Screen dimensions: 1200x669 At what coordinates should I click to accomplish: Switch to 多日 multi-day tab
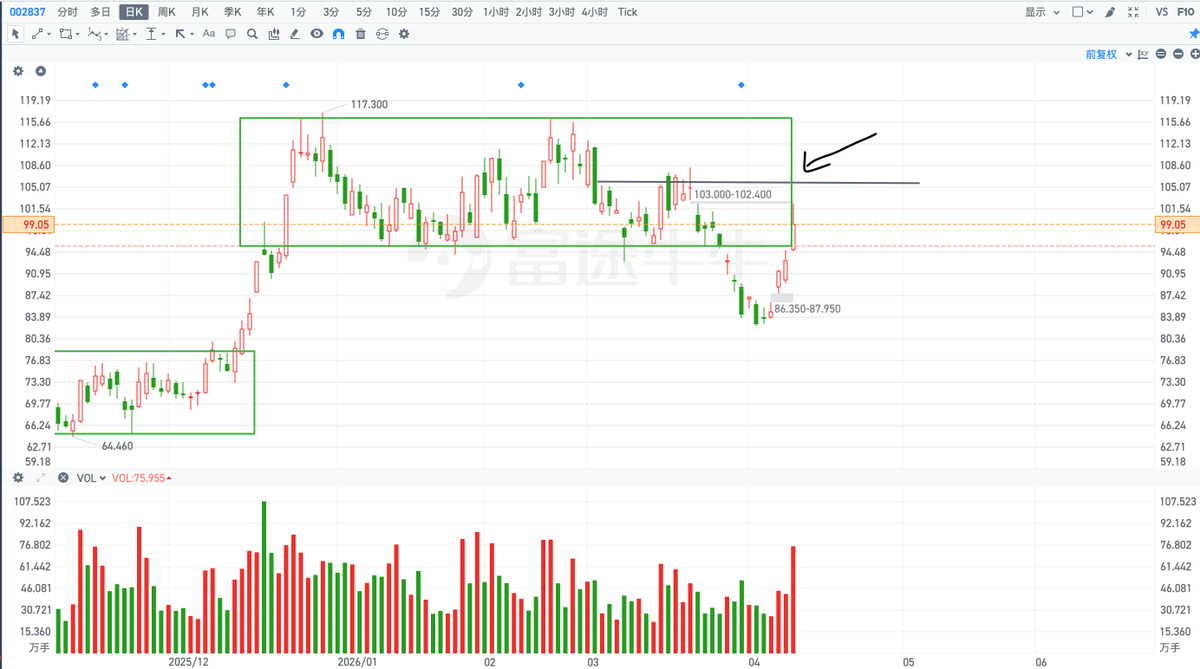[100, 12]
